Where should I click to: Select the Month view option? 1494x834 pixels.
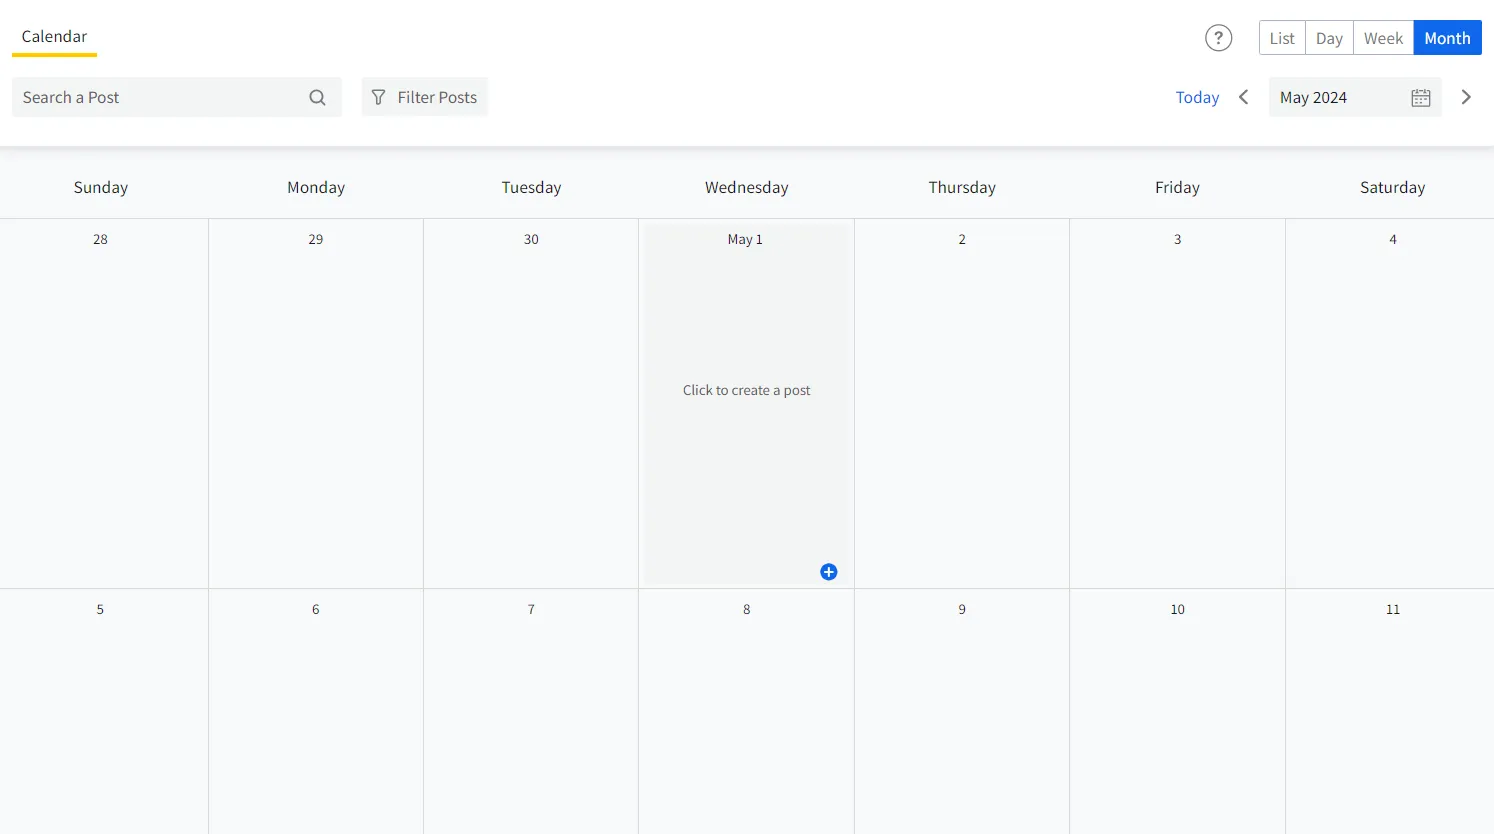click(x=1447, y=37)
